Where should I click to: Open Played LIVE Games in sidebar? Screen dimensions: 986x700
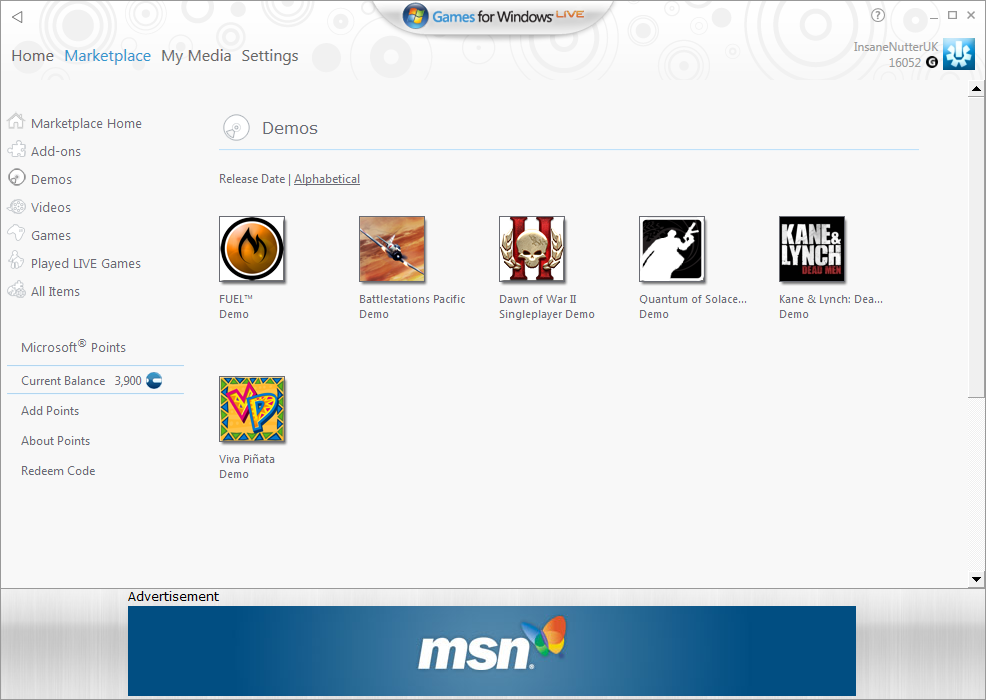(86, 264)
